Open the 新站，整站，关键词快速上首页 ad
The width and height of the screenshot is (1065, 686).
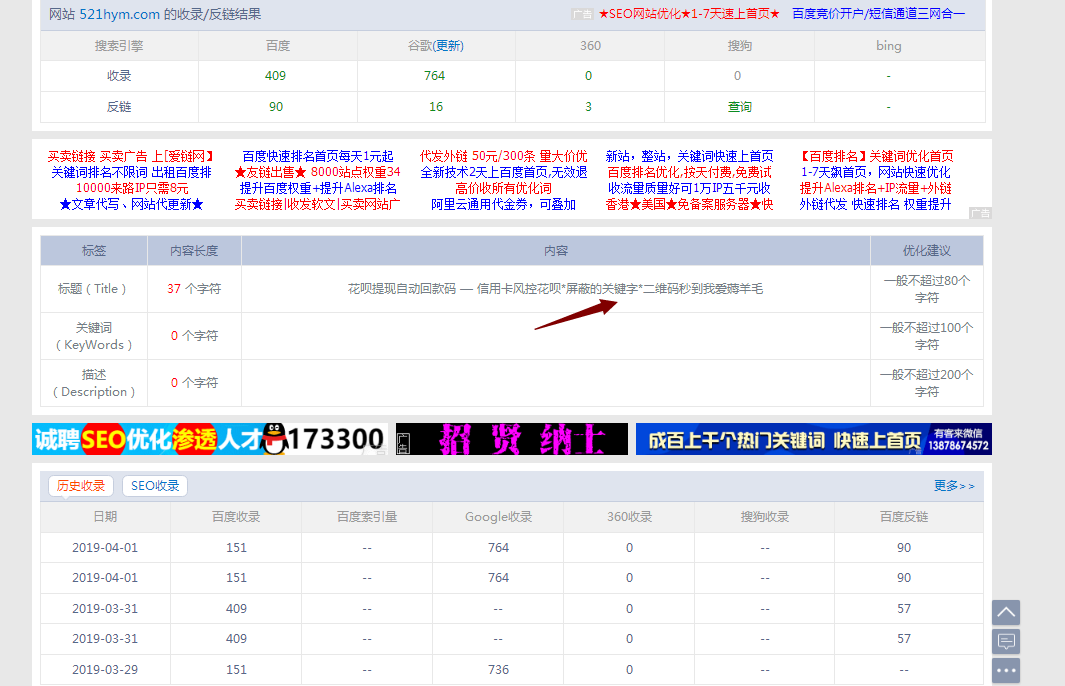point(689,156)
